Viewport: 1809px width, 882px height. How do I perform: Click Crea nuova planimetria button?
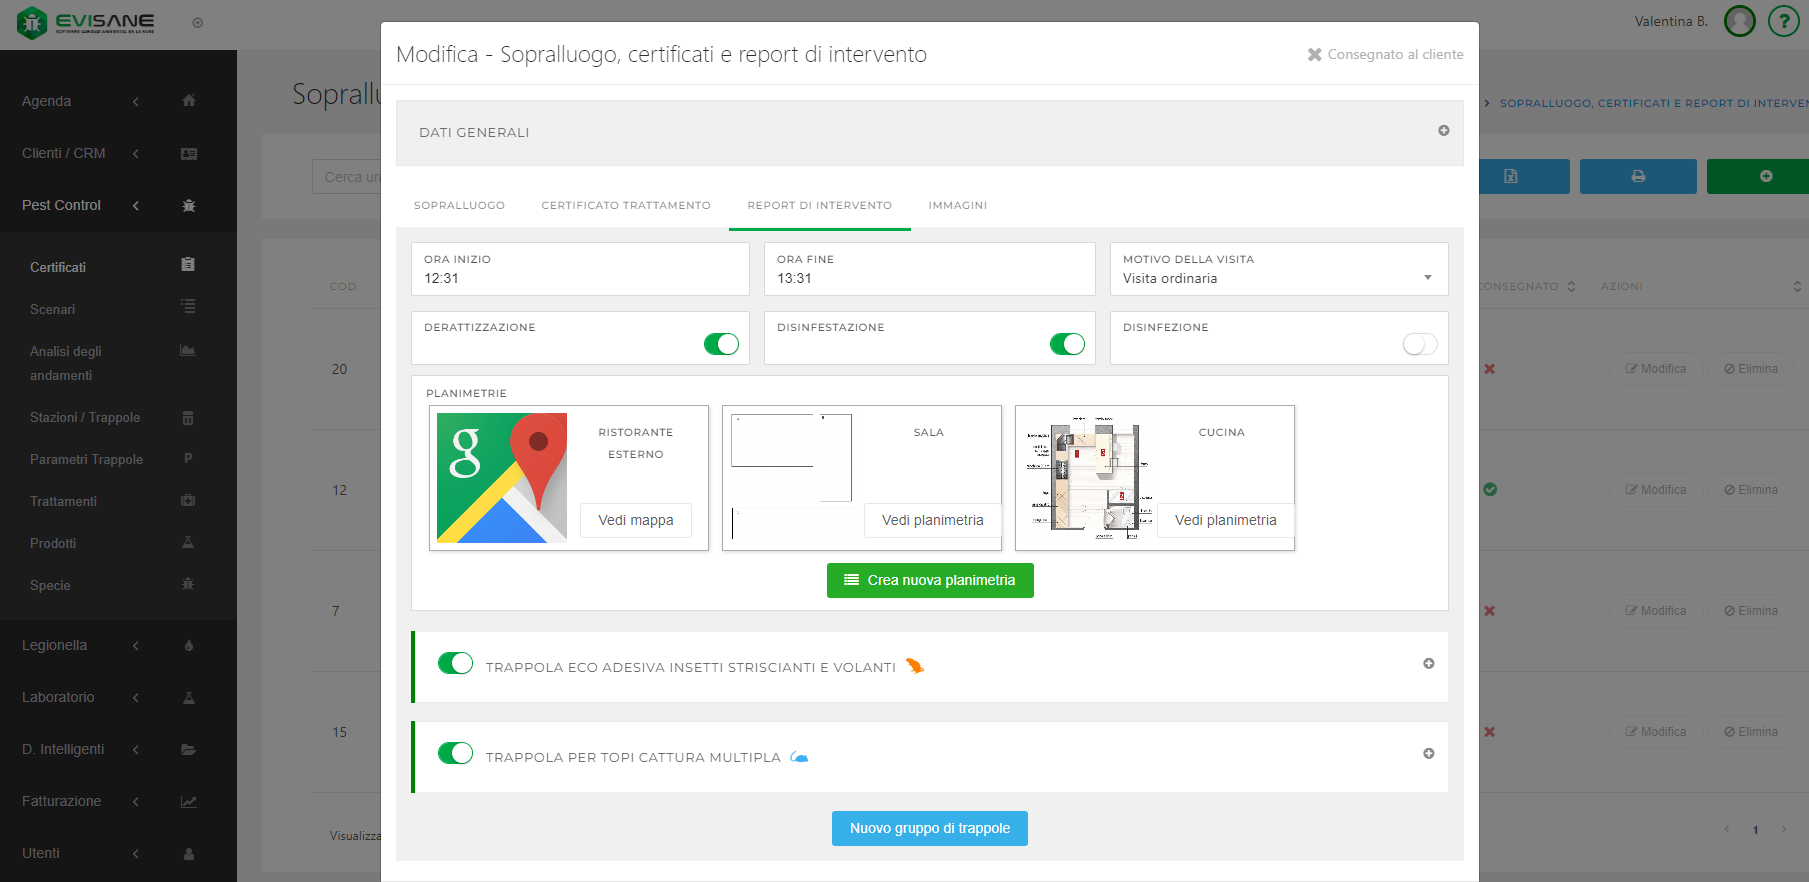pos(930,580)
